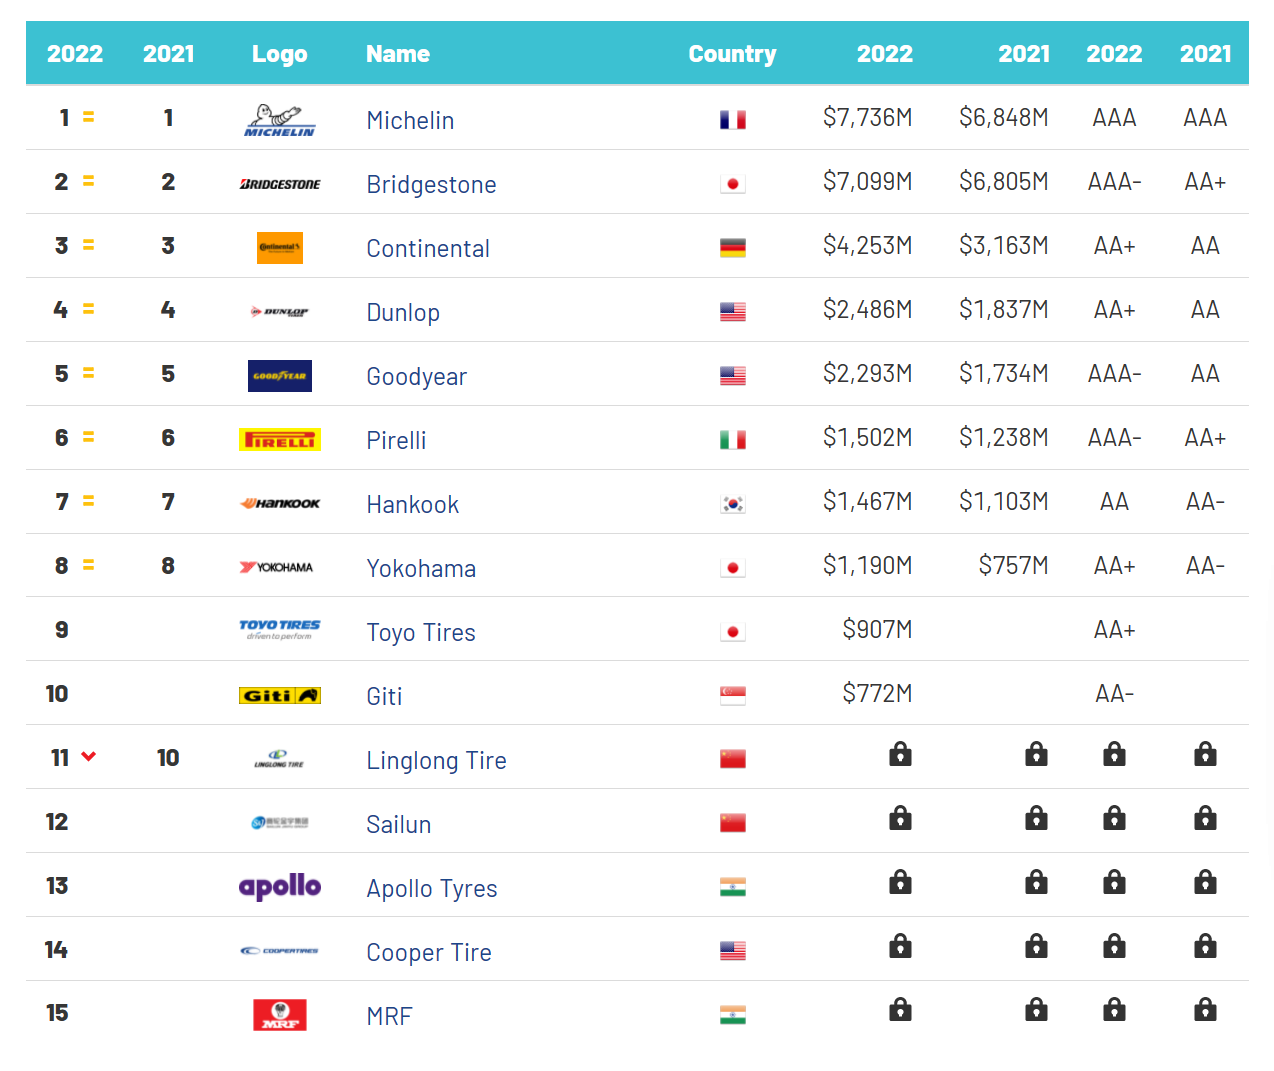The width and height of the screenshot is (1274, 1071).
Task: Click the Cooper Tire logo
Action: pos(280,951)
